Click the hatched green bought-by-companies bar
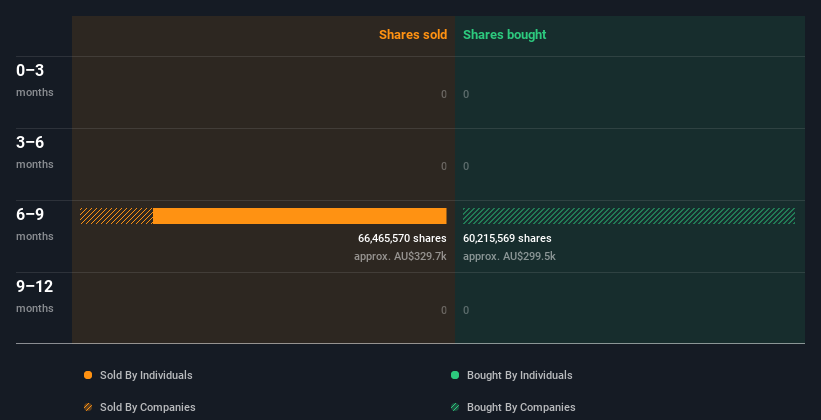This screenshot has width=821, height=420. 629,216
